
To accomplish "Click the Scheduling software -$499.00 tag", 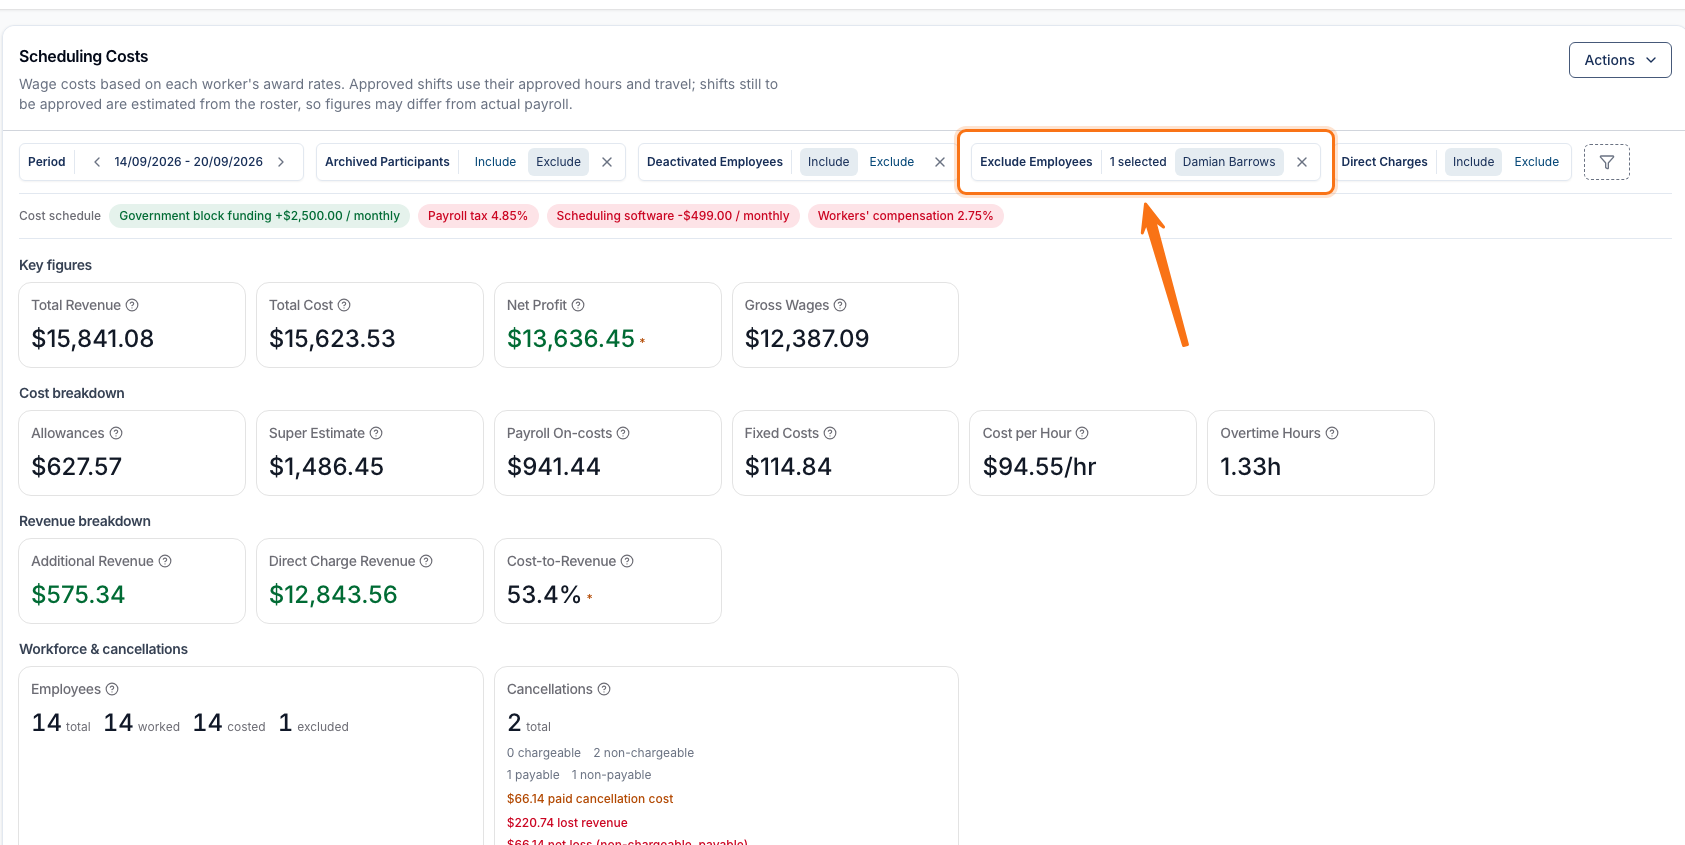I will tap(673, 216).
